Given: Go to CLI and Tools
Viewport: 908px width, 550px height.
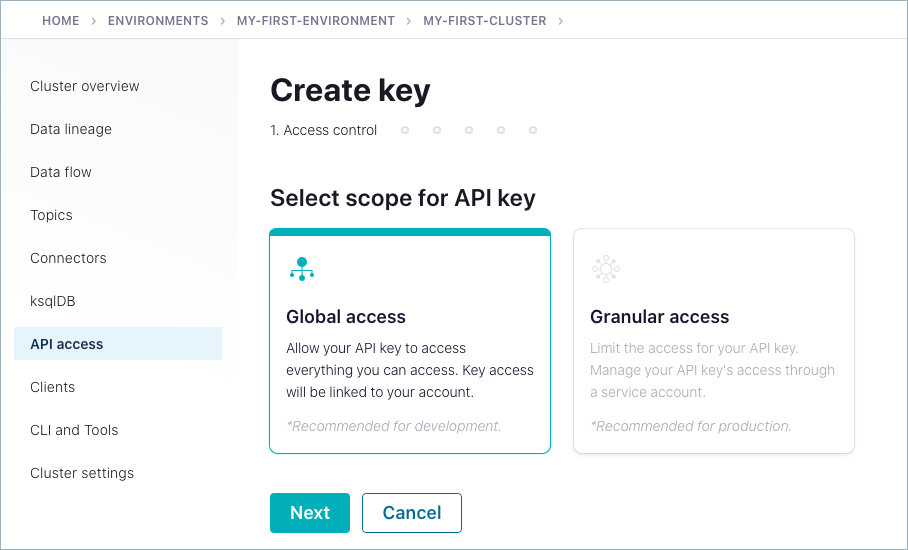Looking at the screenshot, I should 74,430.
